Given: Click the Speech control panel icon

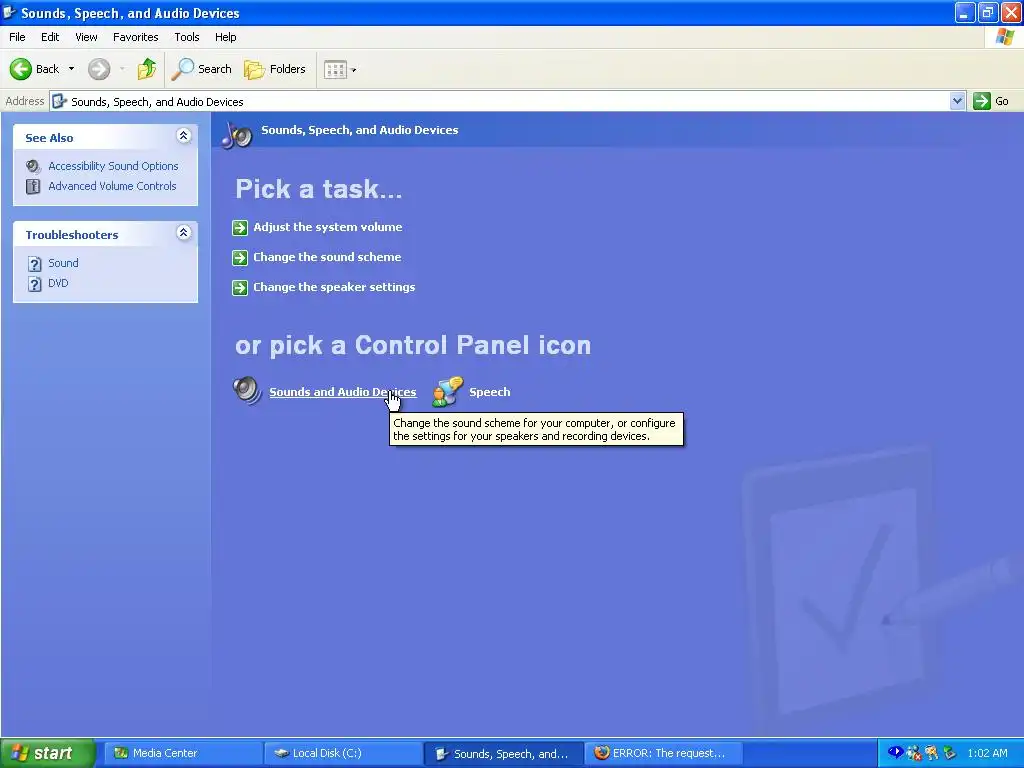Looking at the screenshot, I should (x=448, y=391).
